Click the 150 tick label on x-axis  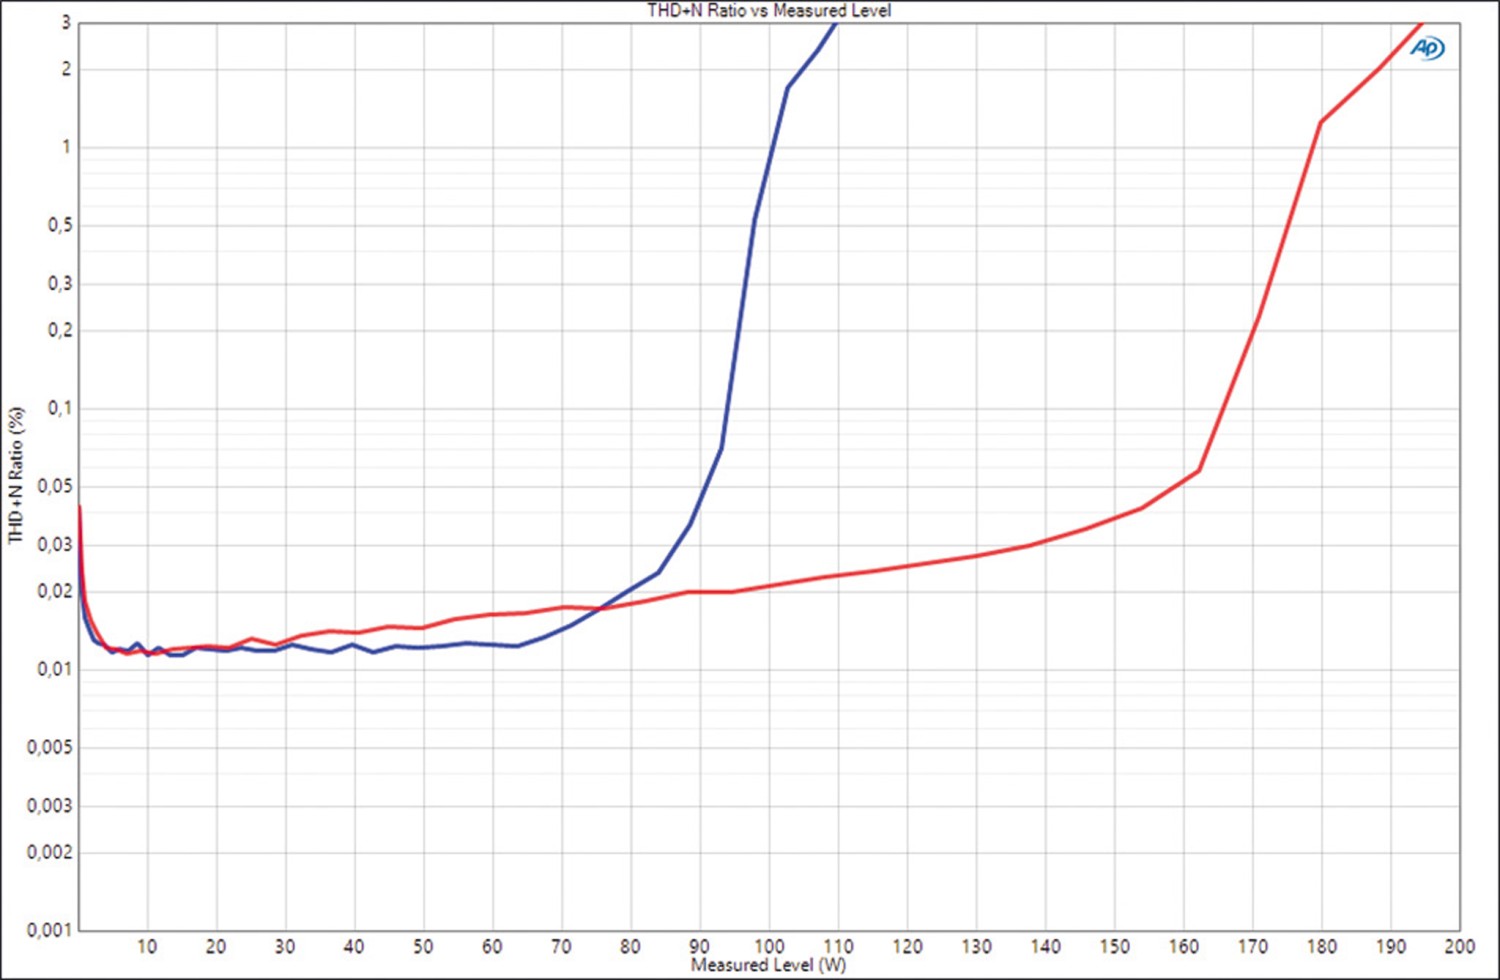tap(1114, 946)
